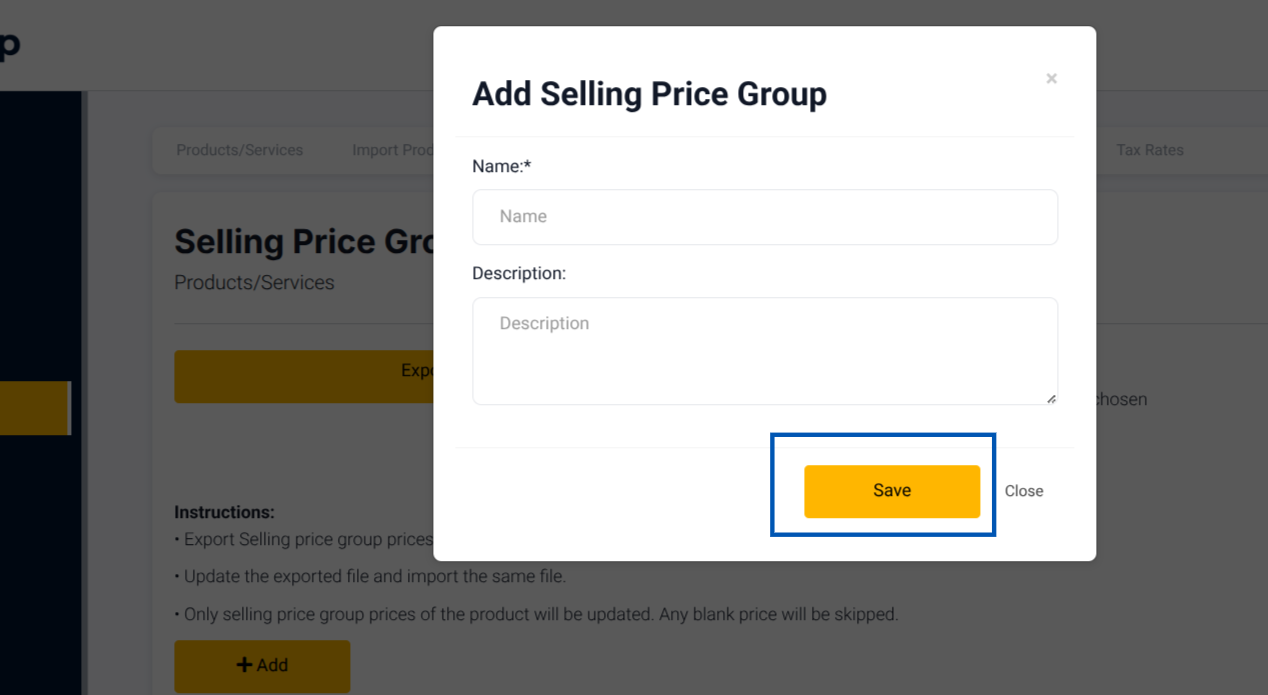Click the Products/Services subtitle under the heading
Image resolution: width=1268 pixels, height=695 pixels.
pyautogui.click(x=254, y=283)
